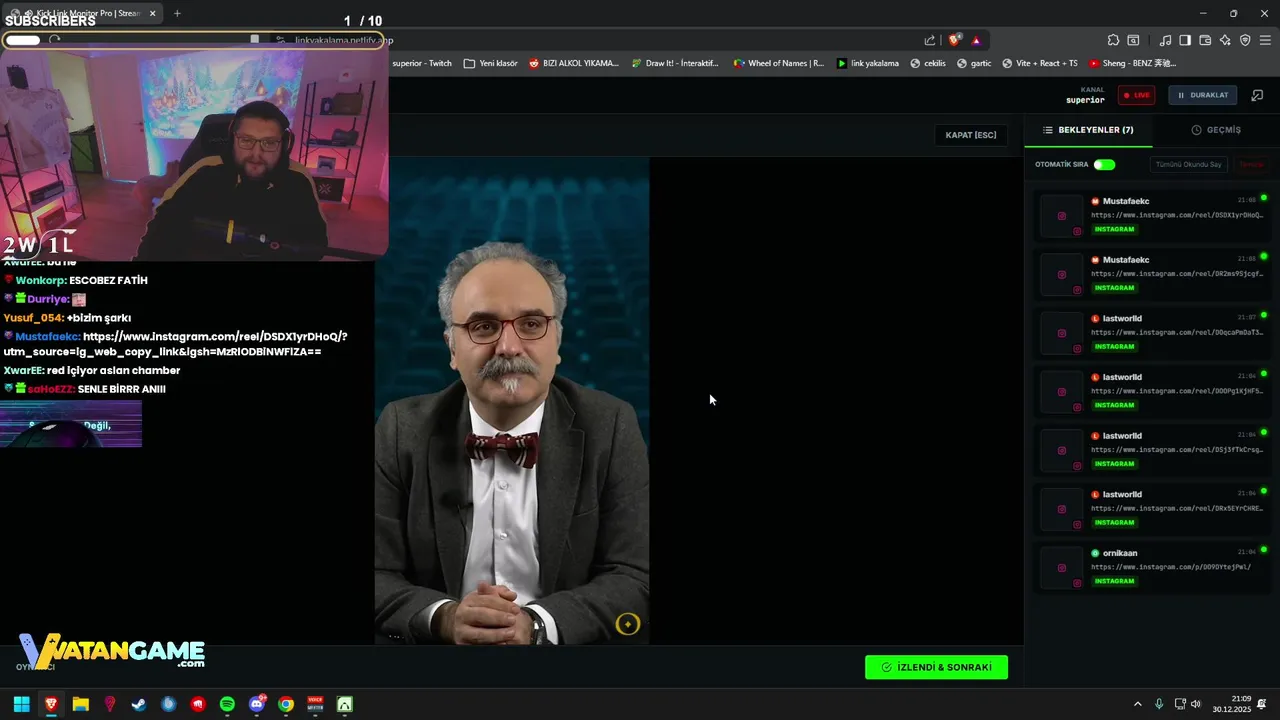
Task: Click the Brave Shields lion icon
Action: click(x=955, y=40)
